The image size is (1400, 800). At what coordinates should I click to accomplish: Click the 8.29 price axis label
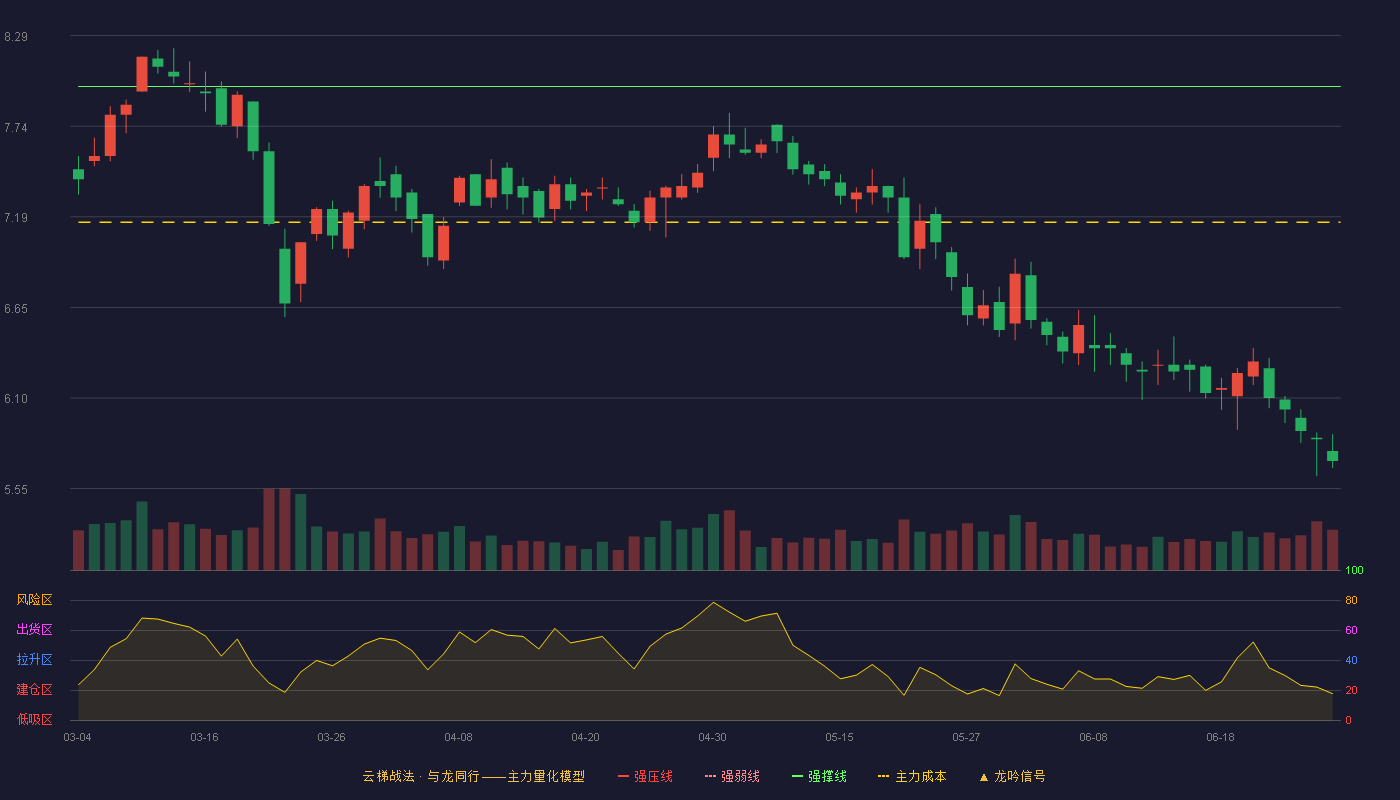tap(16, 37)
